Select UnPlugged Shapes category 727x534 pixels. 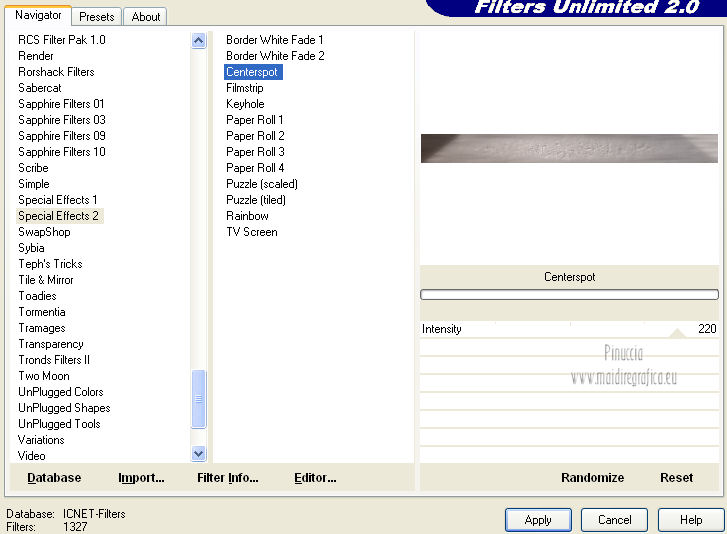(64, 408)
